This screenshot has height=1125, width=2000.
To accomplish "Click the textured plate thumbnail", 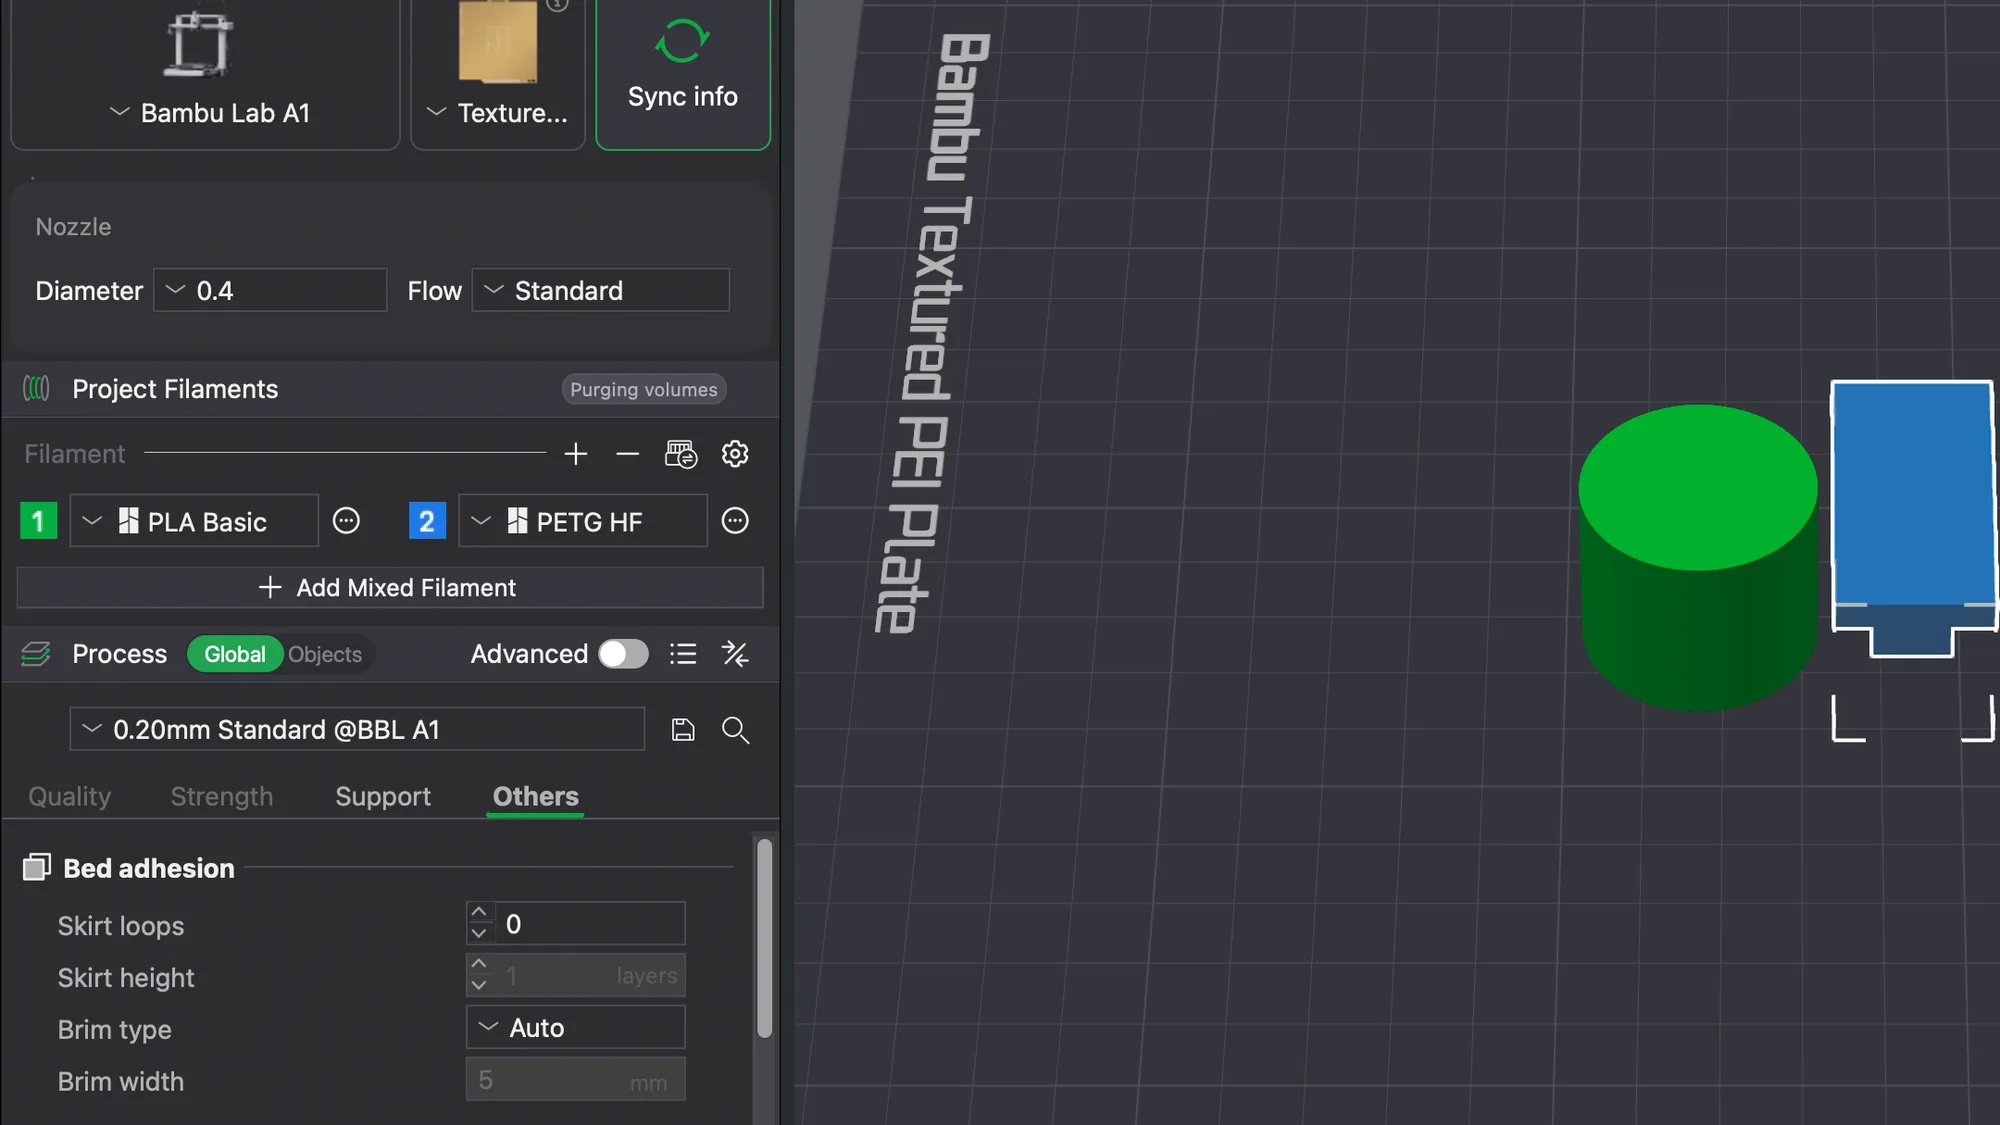I will tap(498, 42).
